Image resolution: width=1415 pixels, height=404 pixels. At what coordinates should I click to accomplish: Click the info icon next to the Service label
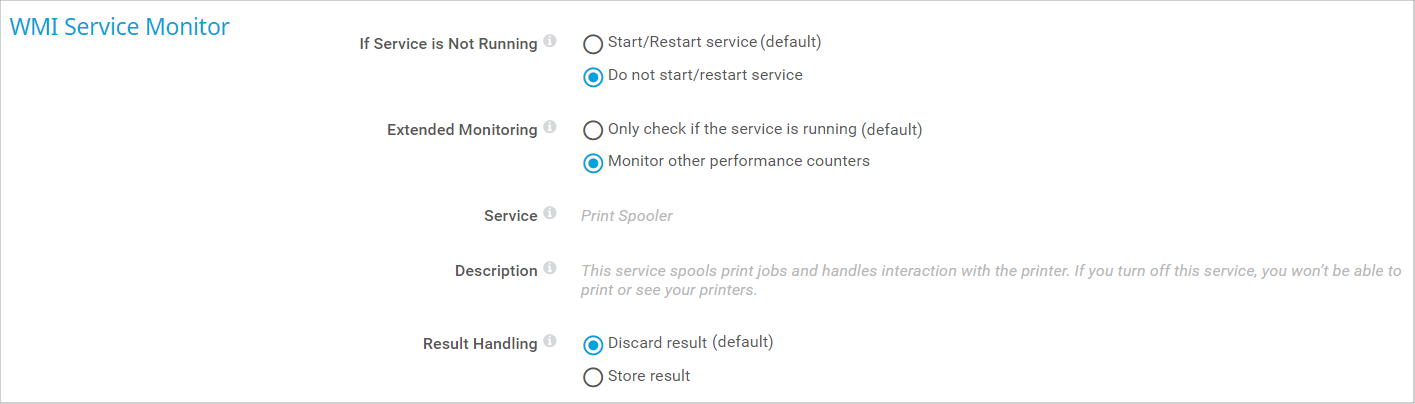click(549, 214)
